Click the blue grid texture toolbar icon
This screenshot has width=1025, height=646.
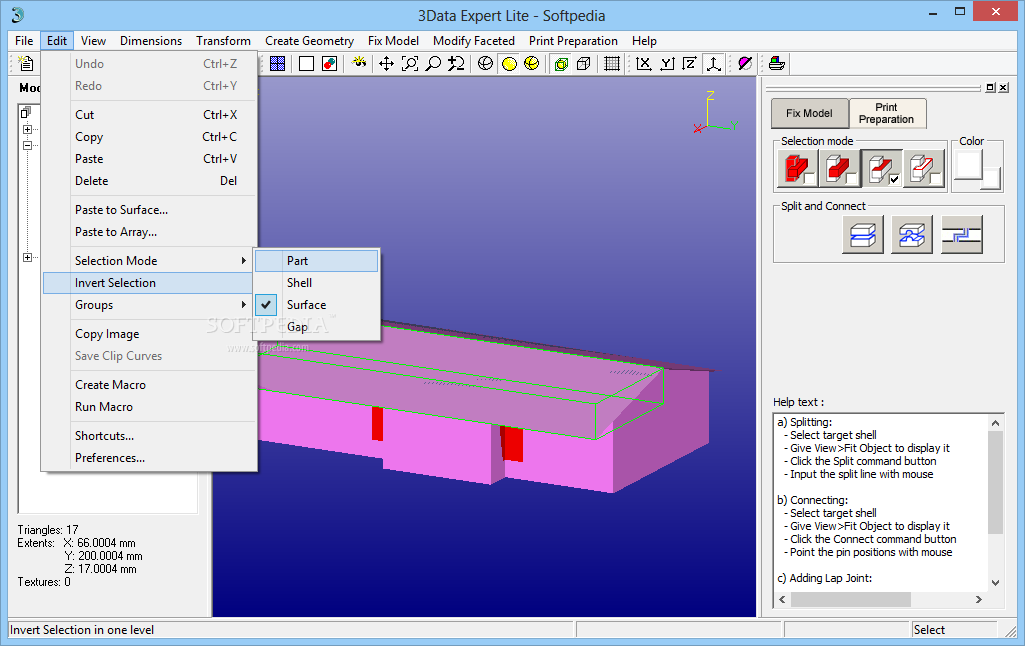click(278, 63)
